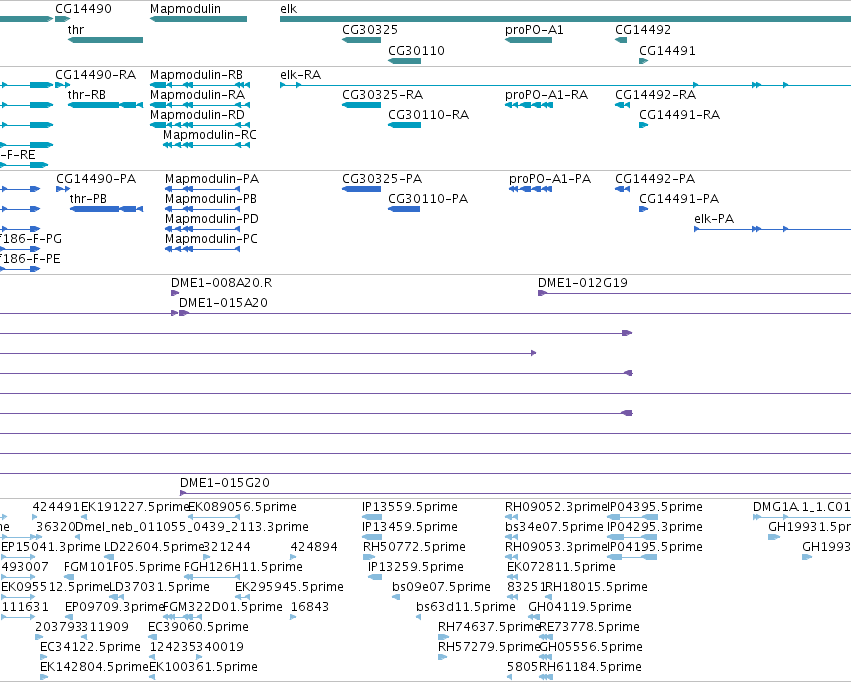The height and width of the screenshot is (682, 851).
Task: Select proPO-A1-PA protein label
Action: point(549,179)
